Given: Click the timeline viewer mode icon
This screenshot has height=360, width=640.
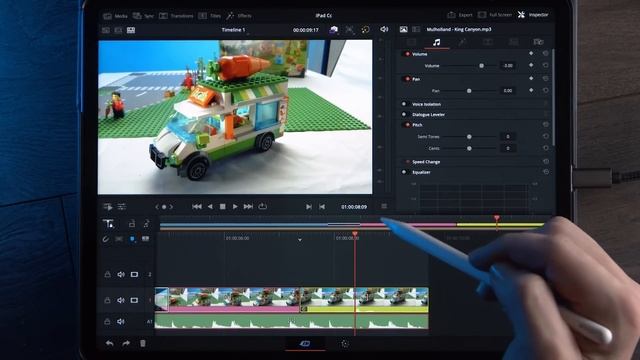Looking at the screenshot, I should (131, 30).
